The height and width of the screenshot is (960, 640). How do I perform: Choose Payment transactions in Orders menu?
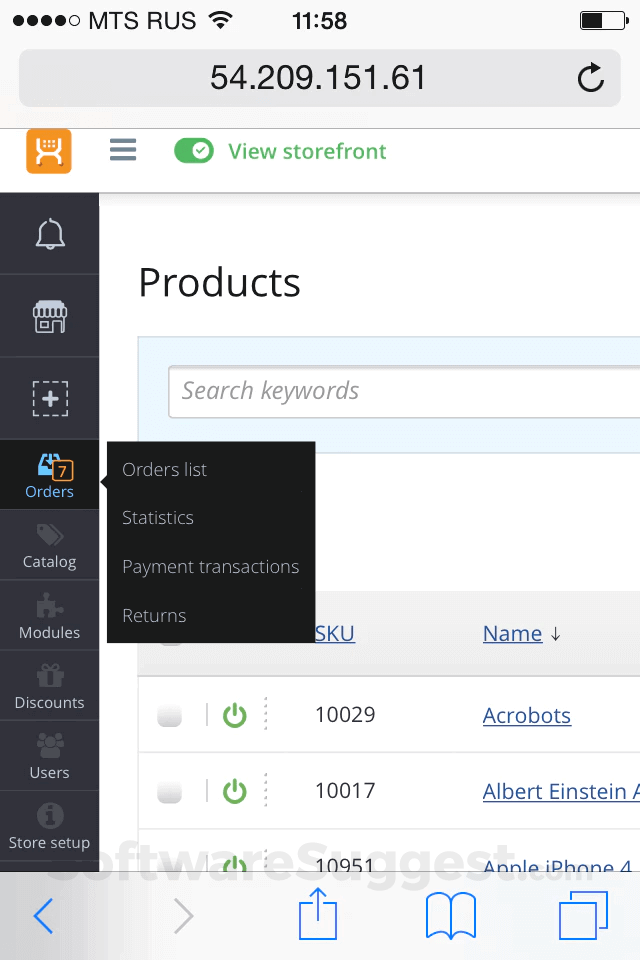click(x=210, y=567)
